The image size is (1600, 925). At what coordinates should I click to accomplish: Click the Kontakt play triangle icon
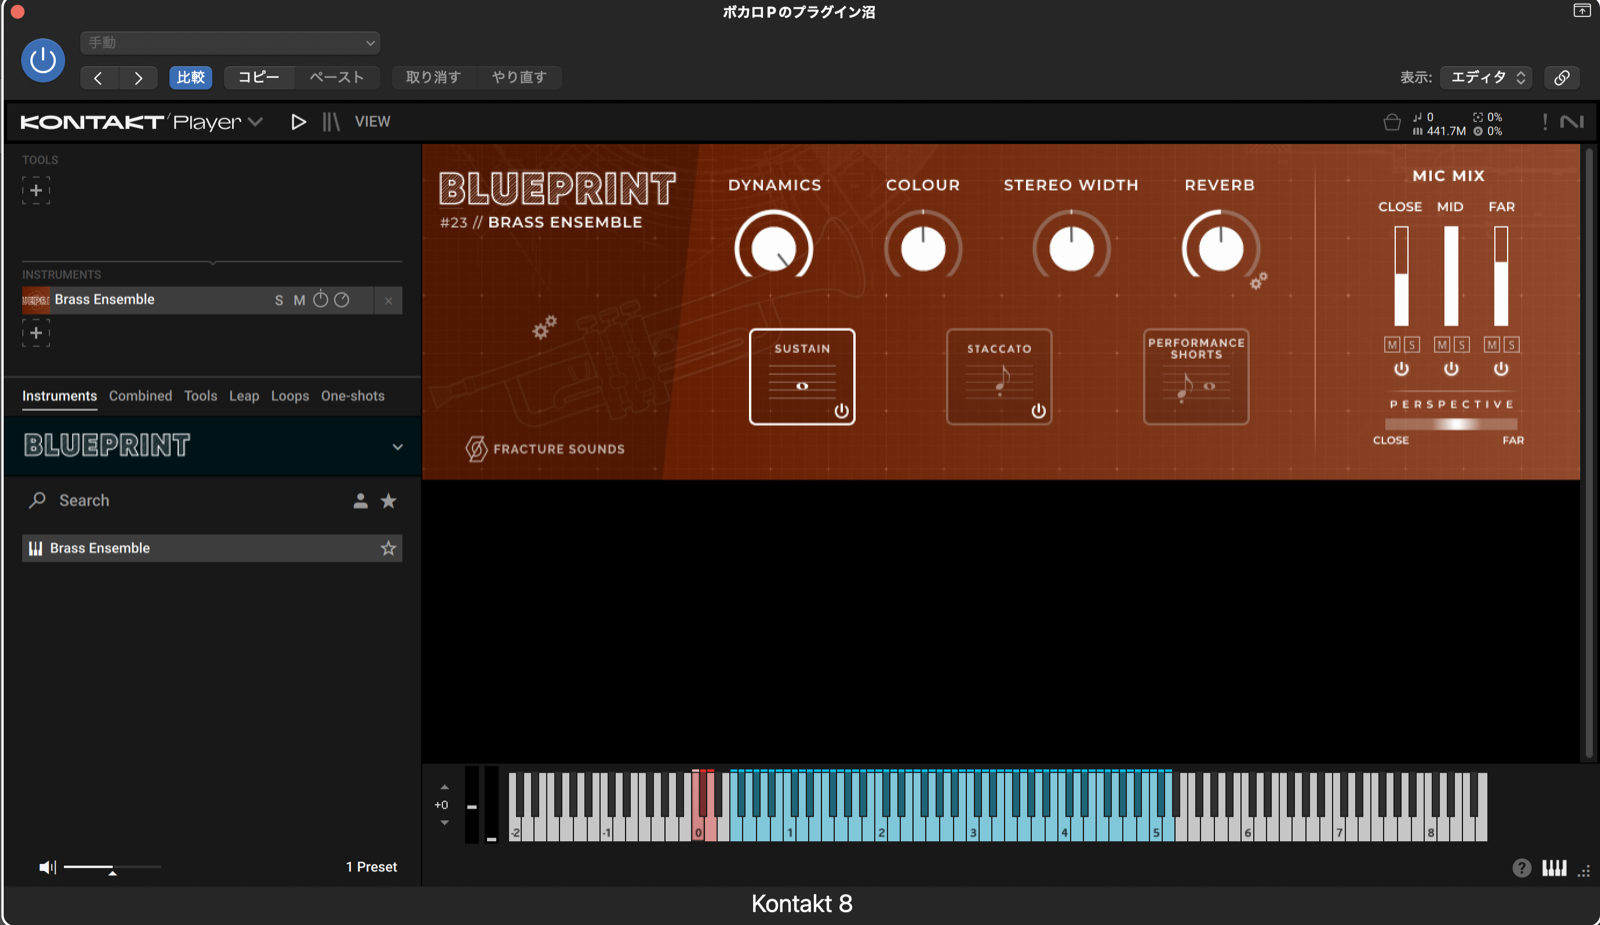298,122
